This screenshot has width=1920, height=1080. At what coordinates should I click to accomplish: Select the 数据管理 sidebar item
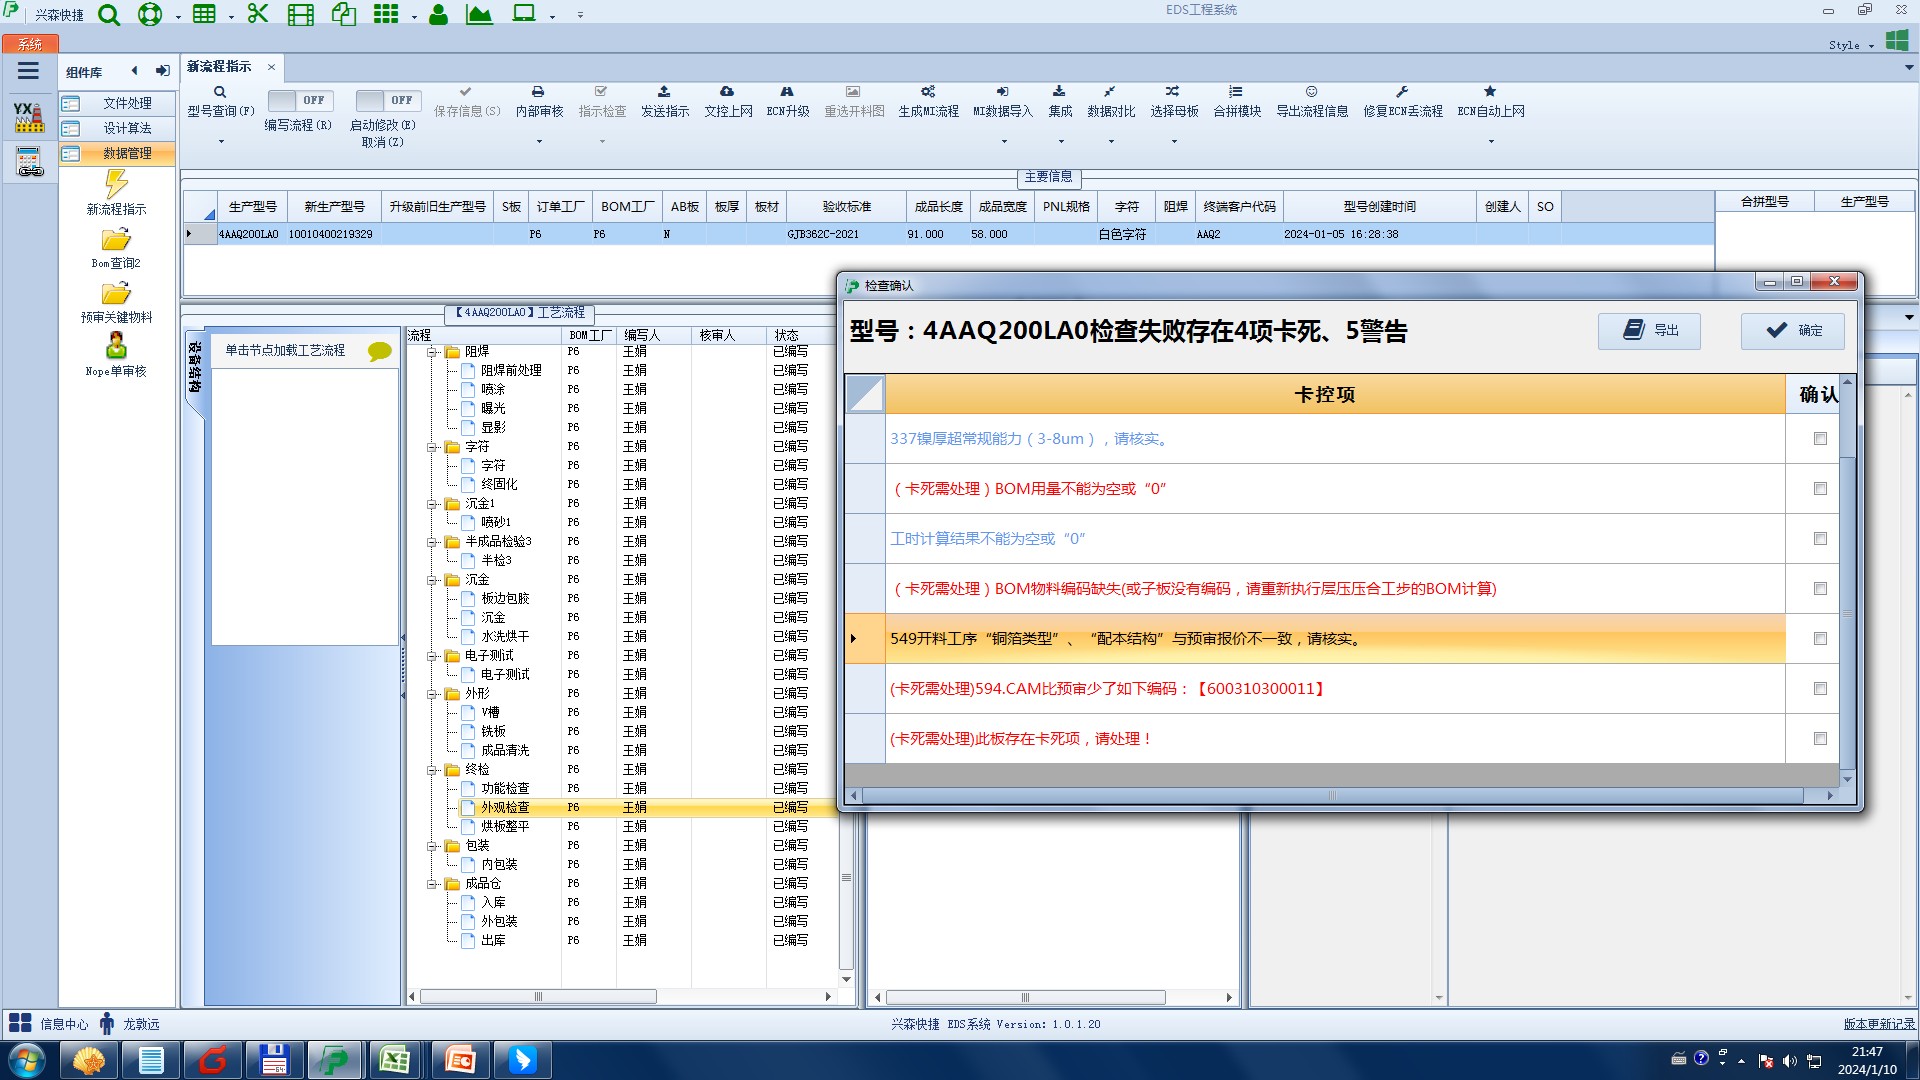(127, 153)
